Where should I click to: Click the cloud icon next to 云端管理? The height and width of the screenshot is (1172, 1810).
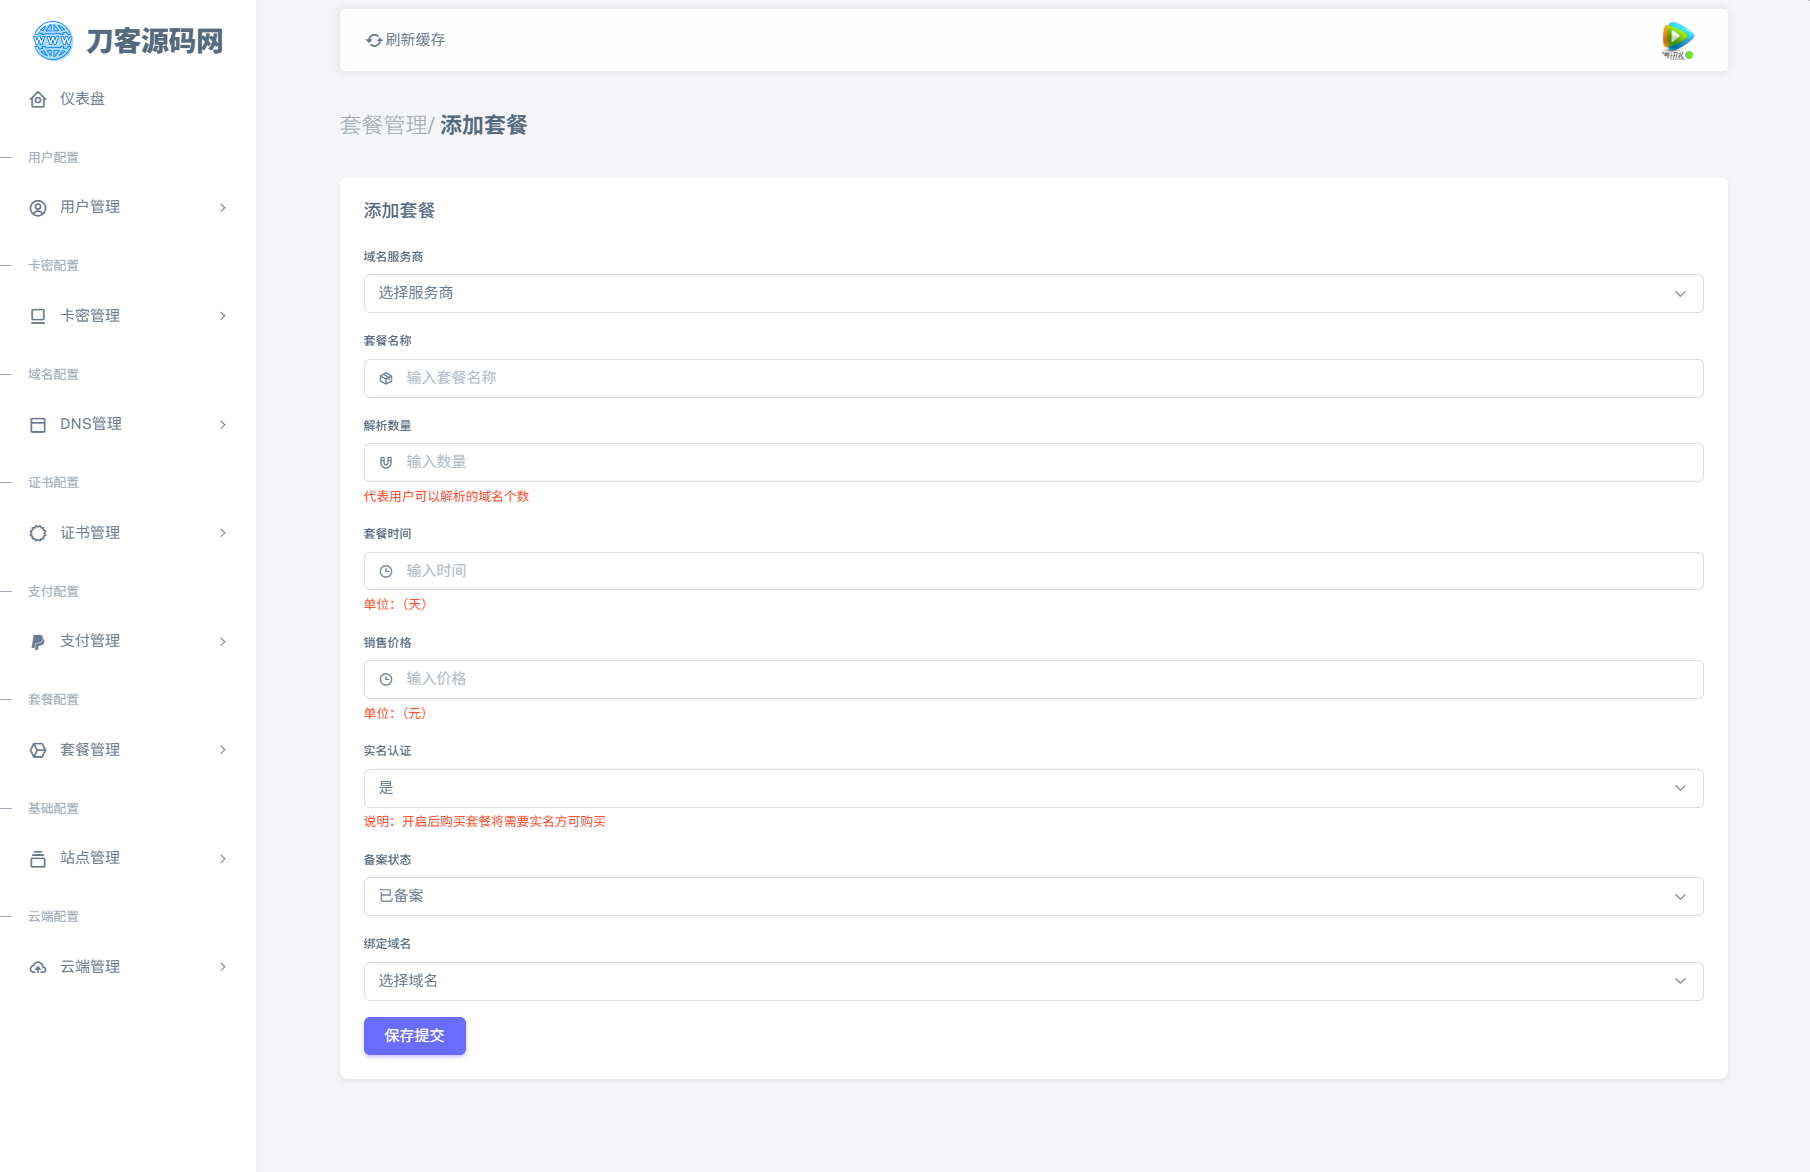point(38,966)
